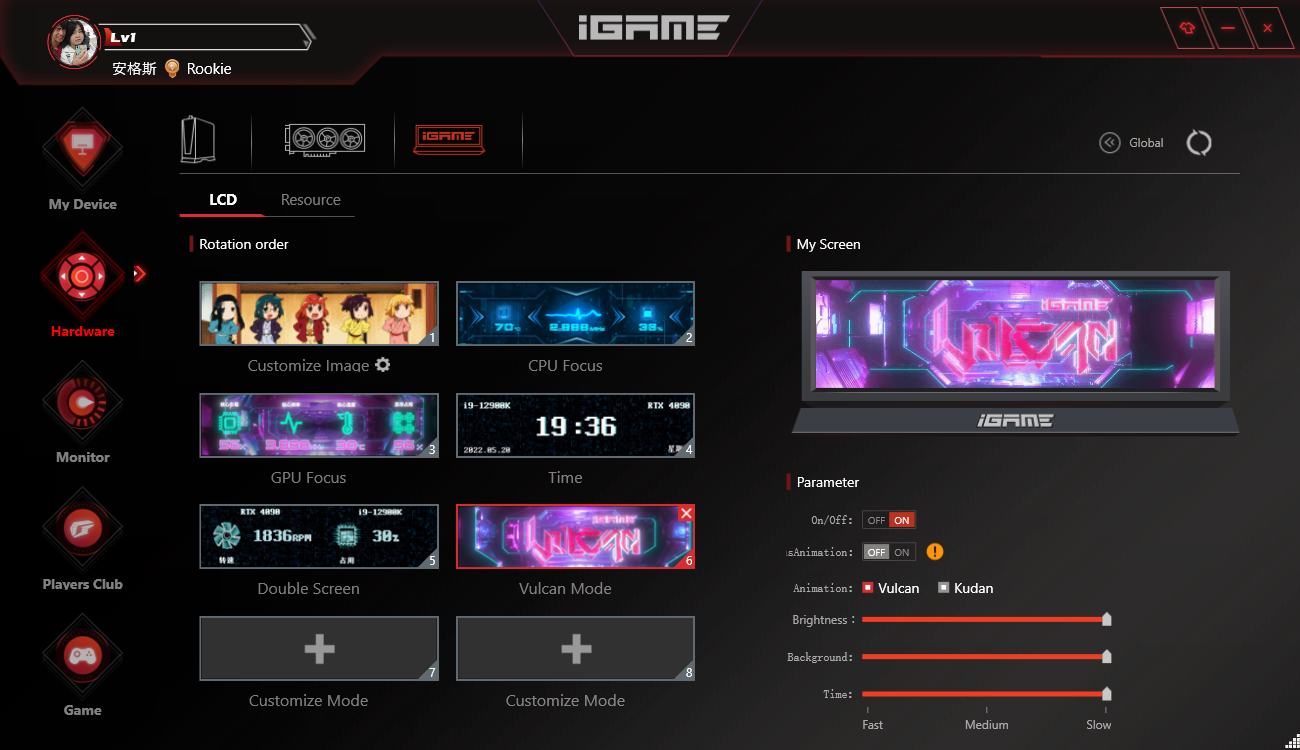1300x750 pixels.
Task: Select the Monitor sidebar icon
Action: pos(82,403)
